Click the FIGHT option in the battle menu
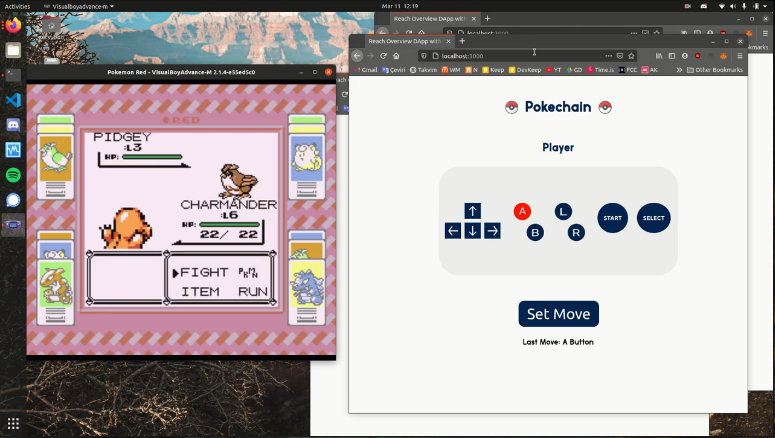The image size is (775, 438). [x=204, y=272]
